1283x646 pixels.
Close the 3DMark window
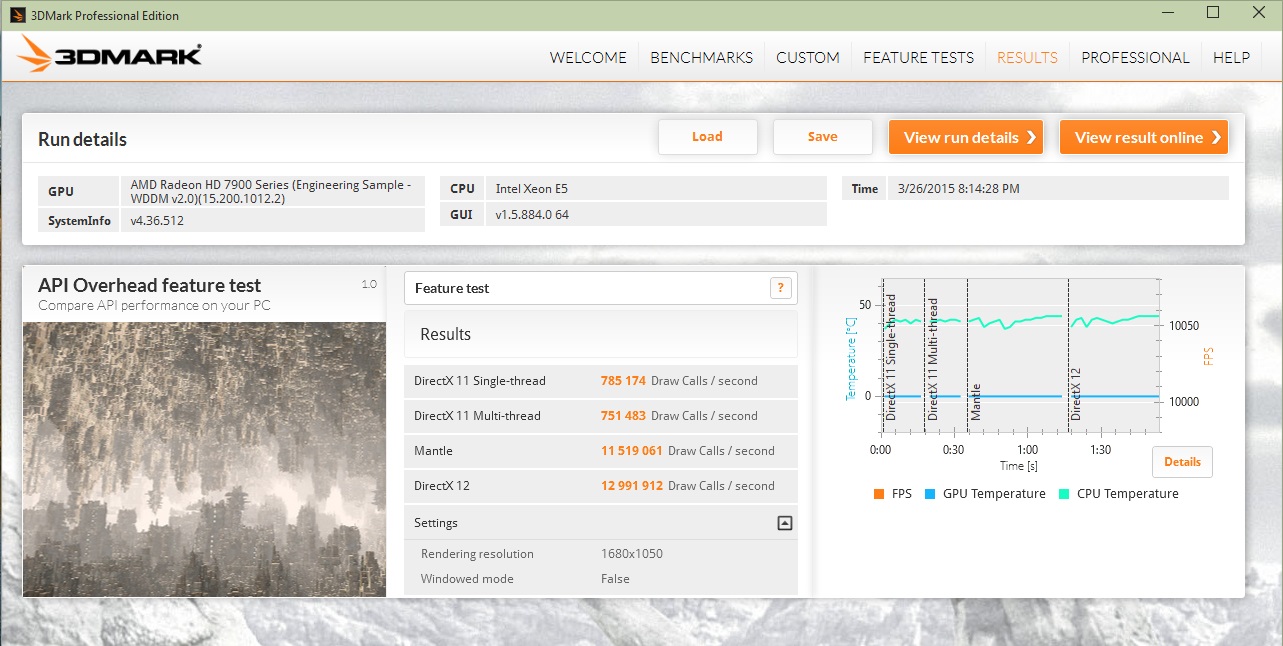click(1257, 13)
